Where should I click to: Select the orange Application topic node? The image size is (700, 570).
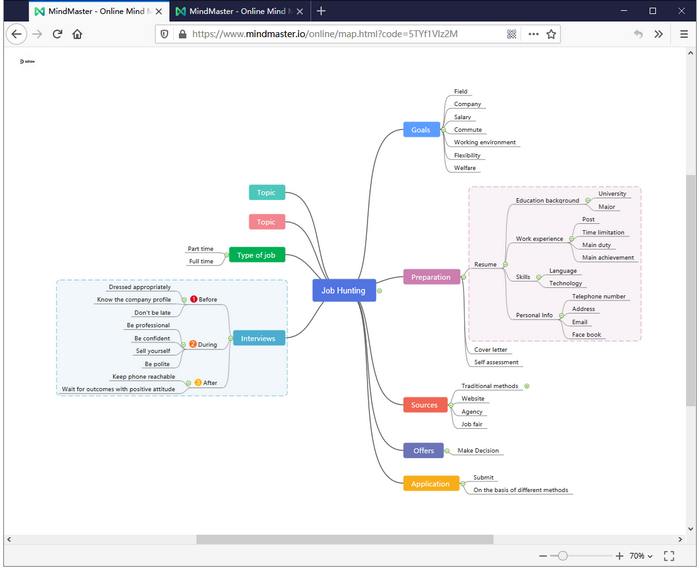pos(430,484)
